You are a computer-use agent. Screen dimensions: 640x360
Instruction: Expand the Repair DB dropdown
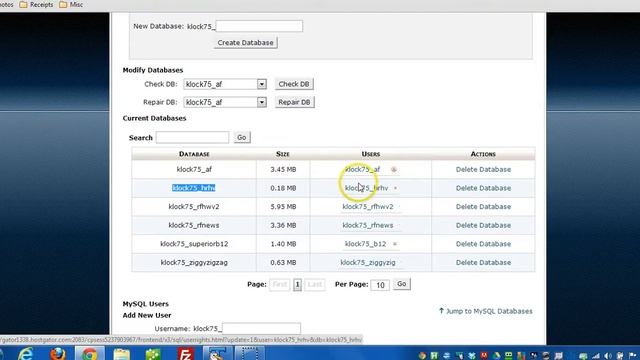(262, 102)
